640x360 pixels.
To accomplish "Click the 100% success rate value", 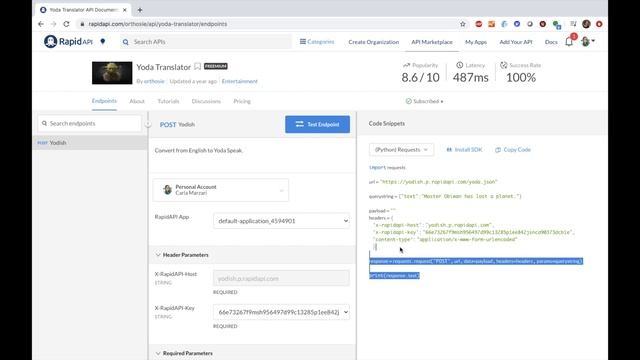I will (x=521, y=77).
